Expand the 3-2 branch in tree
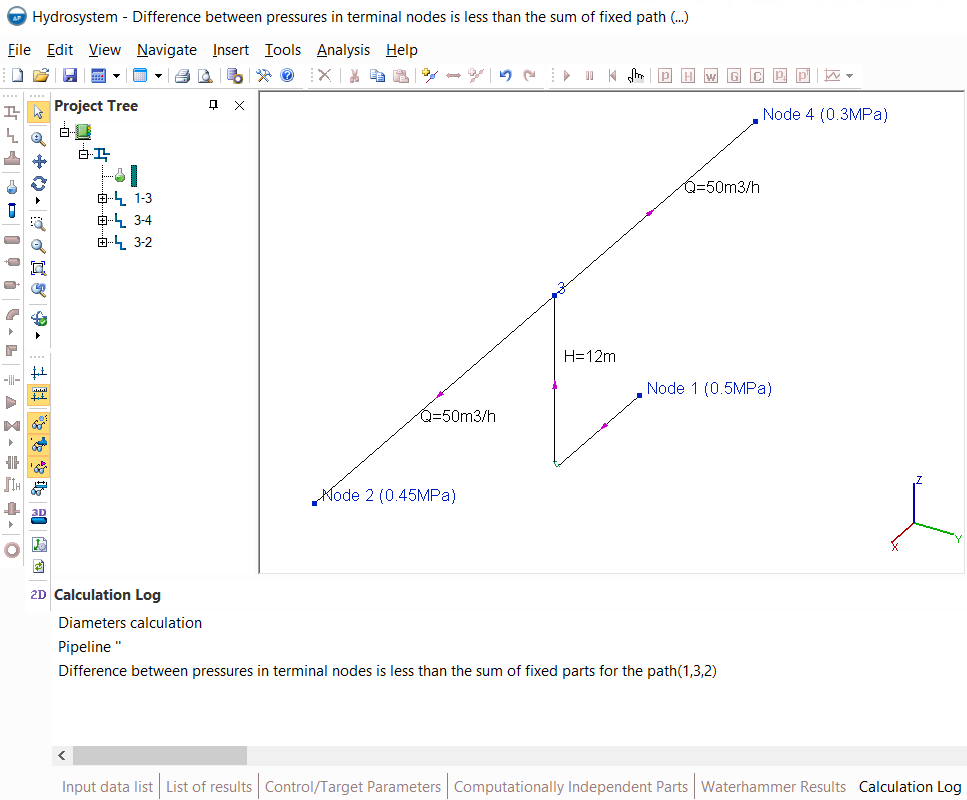Image resolution: width=967 pixels, height=800 pixels. coord(102,242)
